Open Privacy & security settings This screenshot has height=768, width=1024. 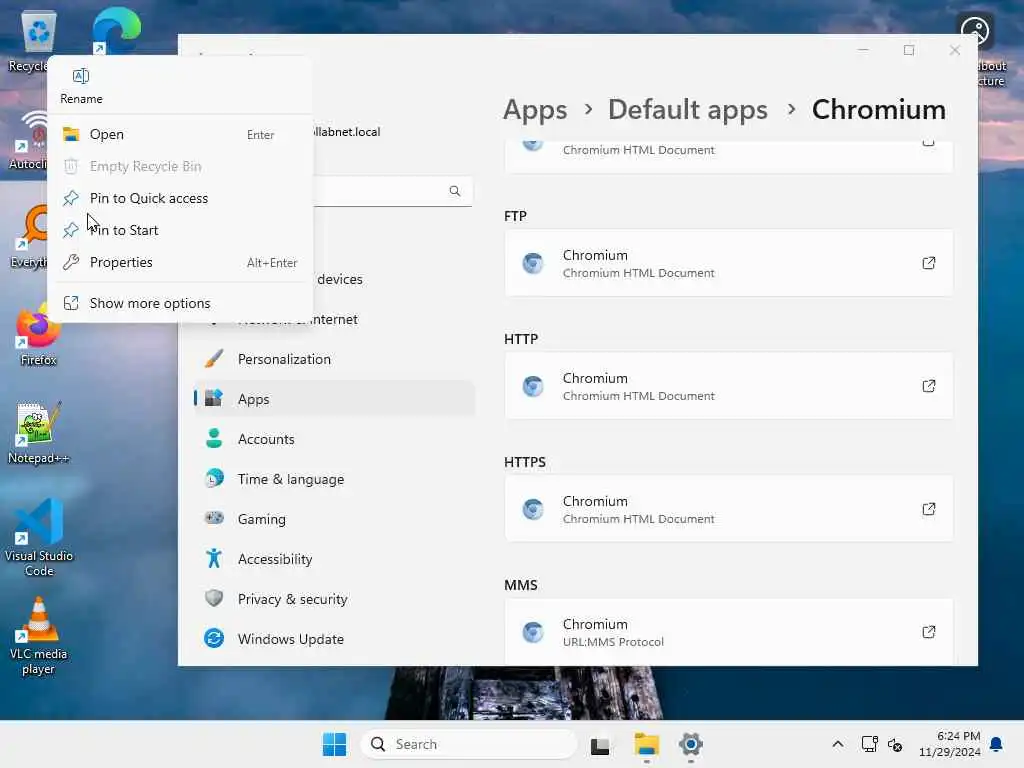click(334, 599)
